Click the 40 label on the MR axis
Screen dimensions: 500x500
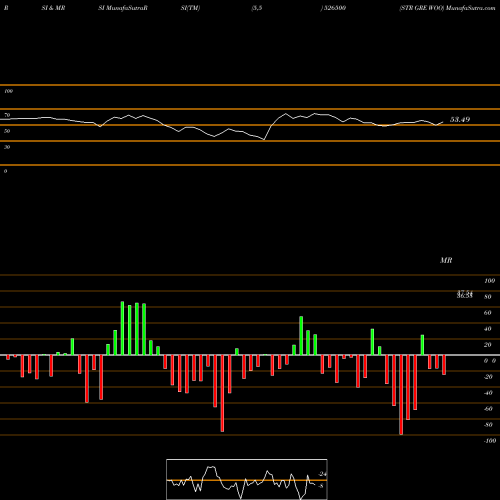[488, 329]
